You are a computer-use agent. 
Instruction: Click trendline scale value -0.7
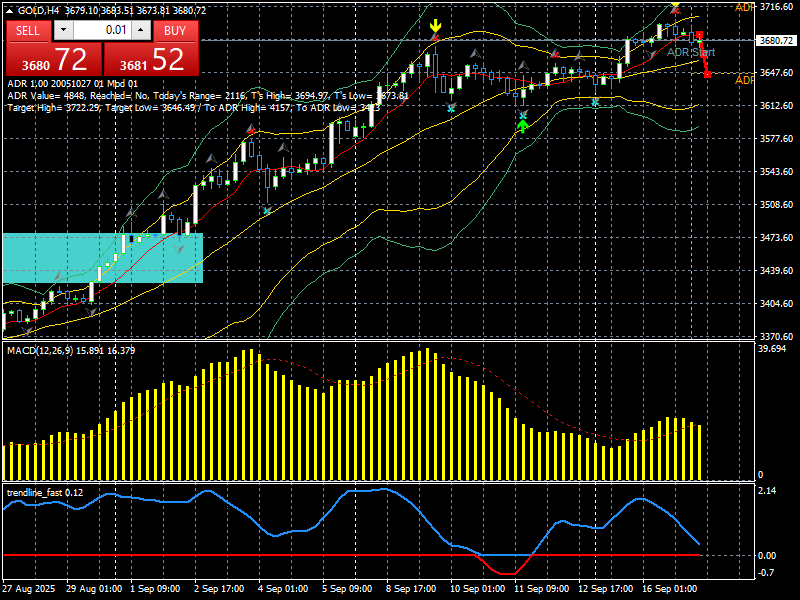click(x=767, y=573)
